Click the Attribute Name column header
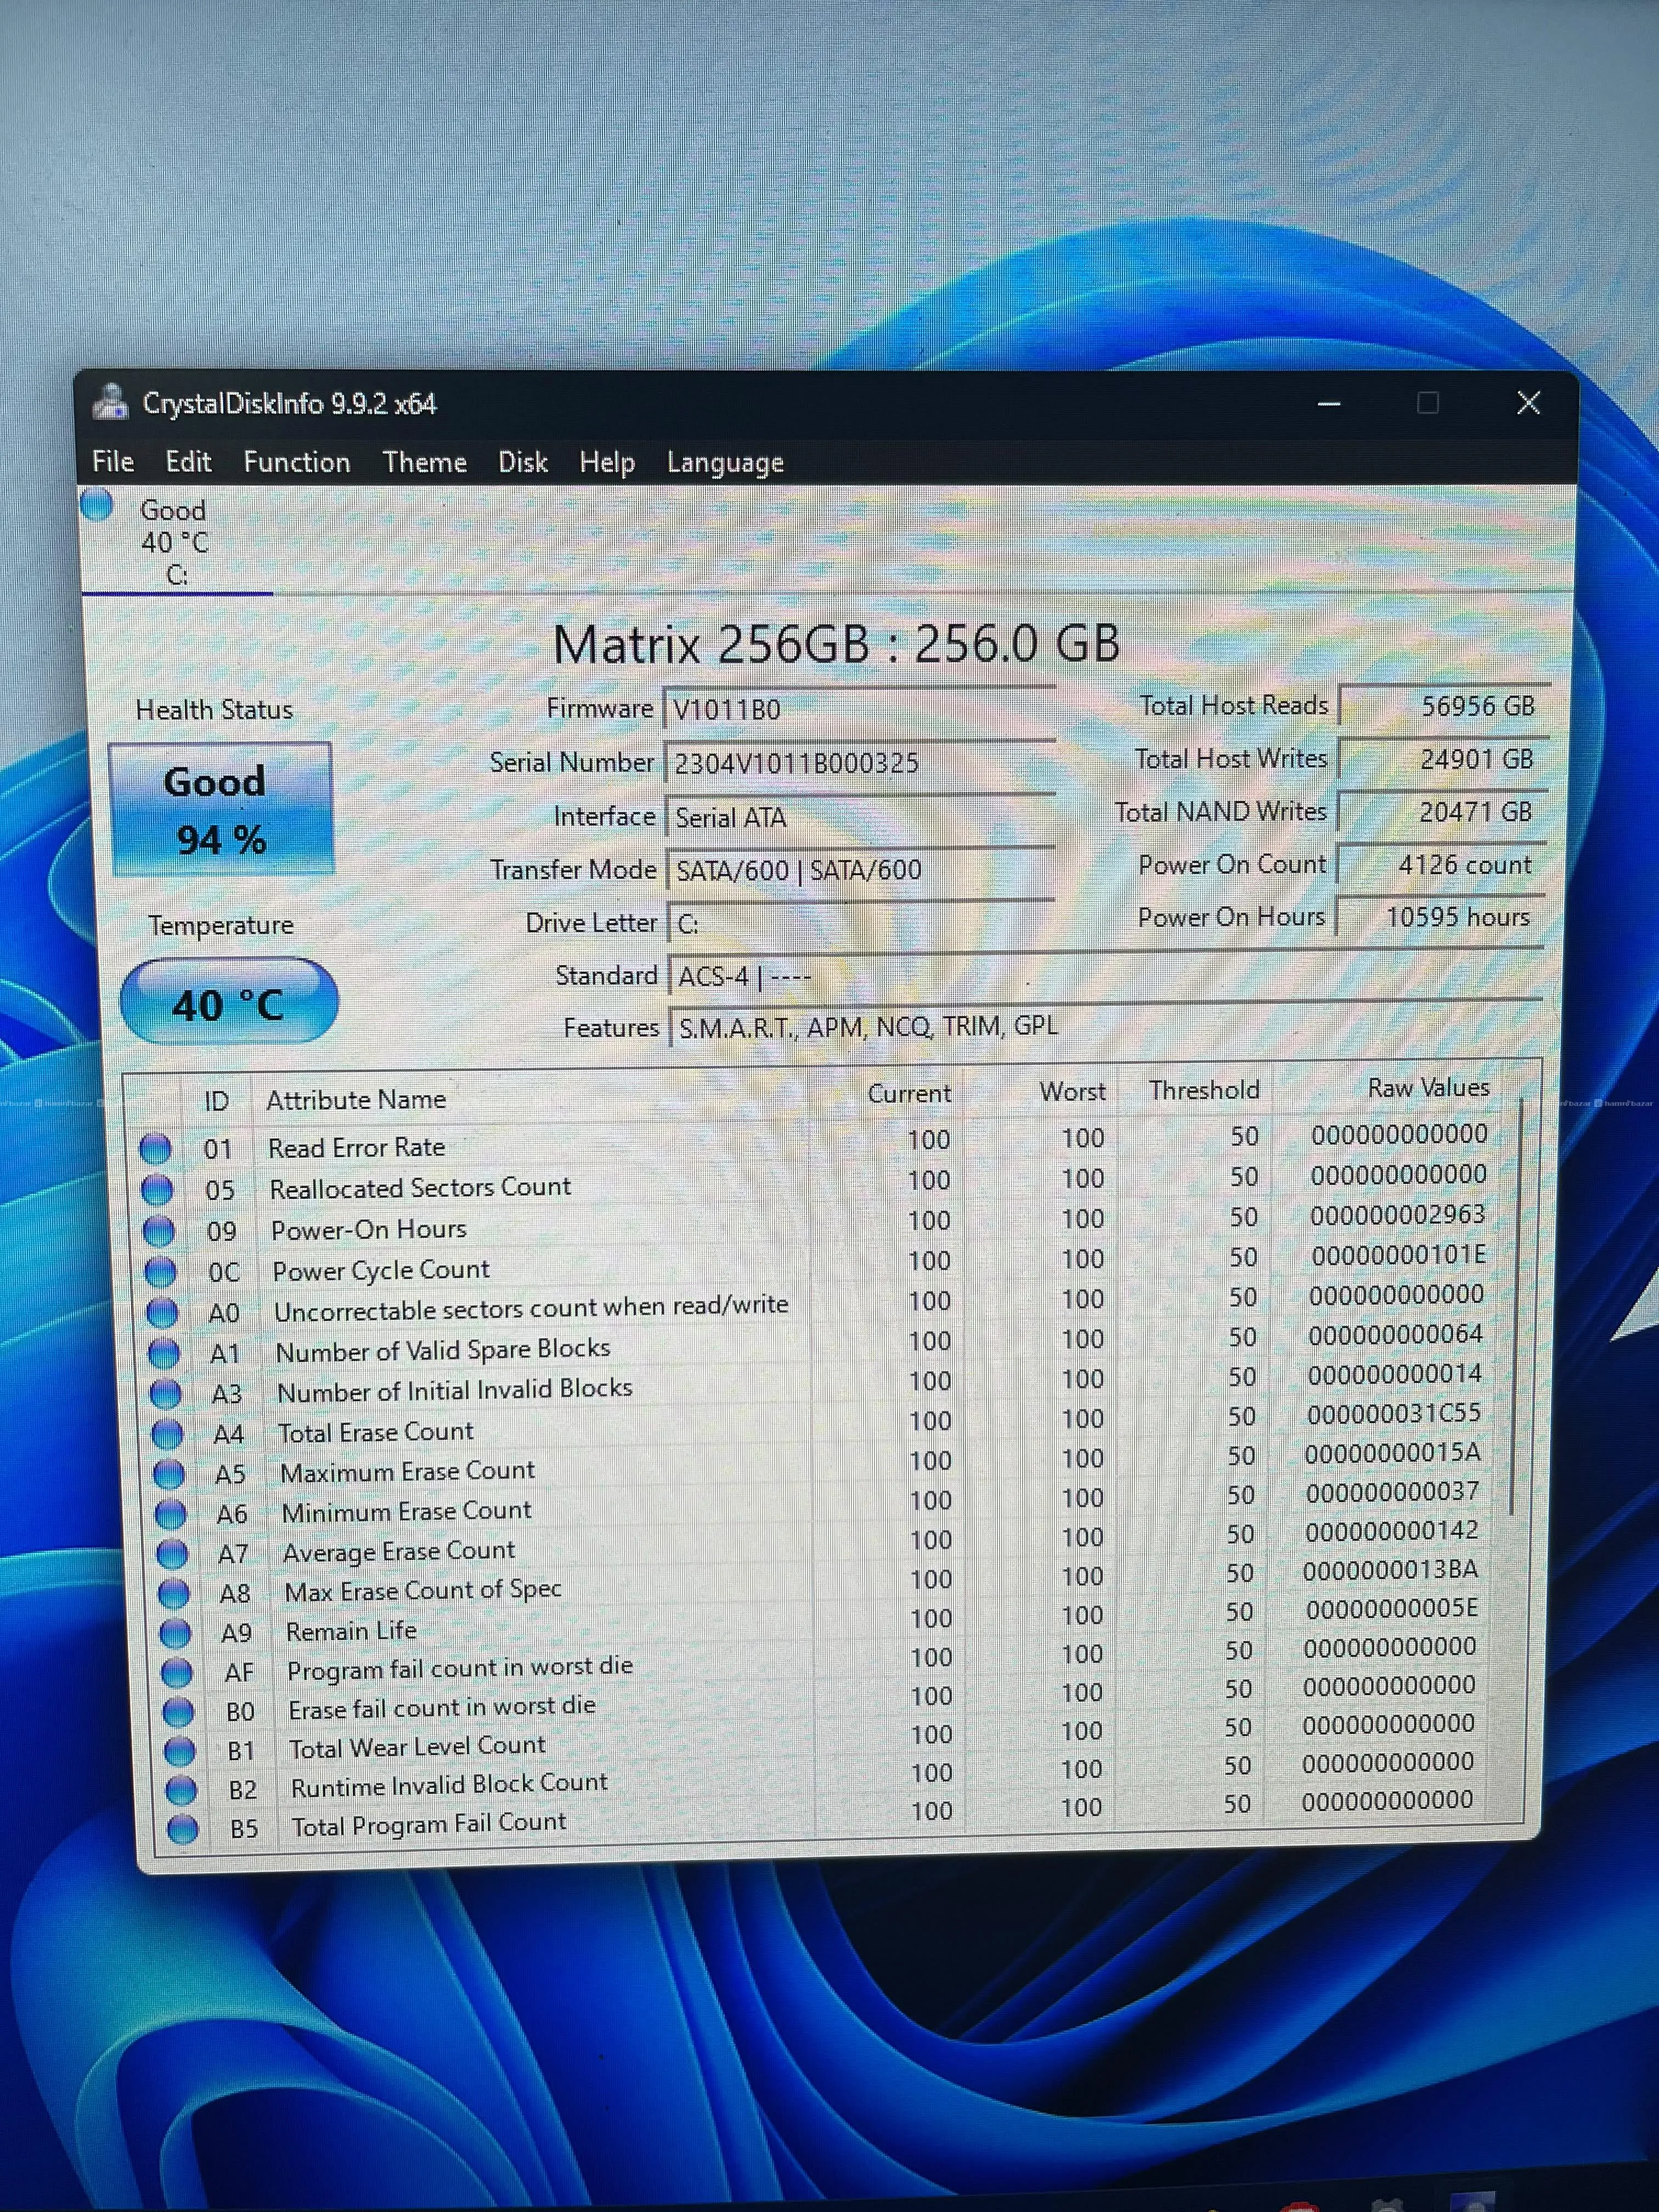The height and width of the screenshot is (2212, 1659). [355, 1100]
